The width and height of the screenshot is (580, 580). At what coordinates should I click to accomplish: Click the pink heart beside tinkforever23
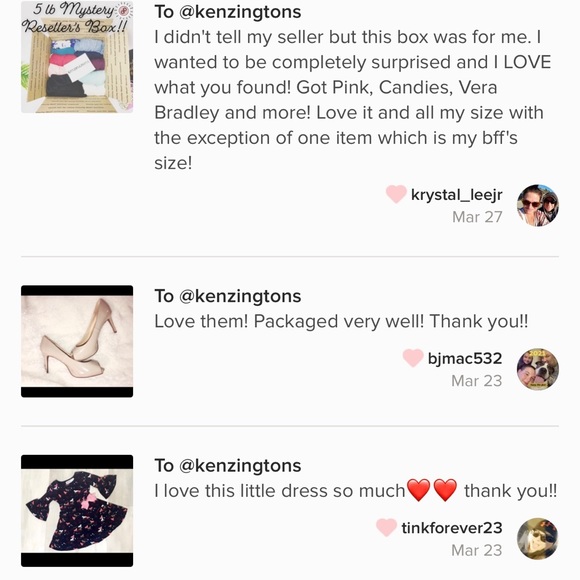(x=387, y=527)
